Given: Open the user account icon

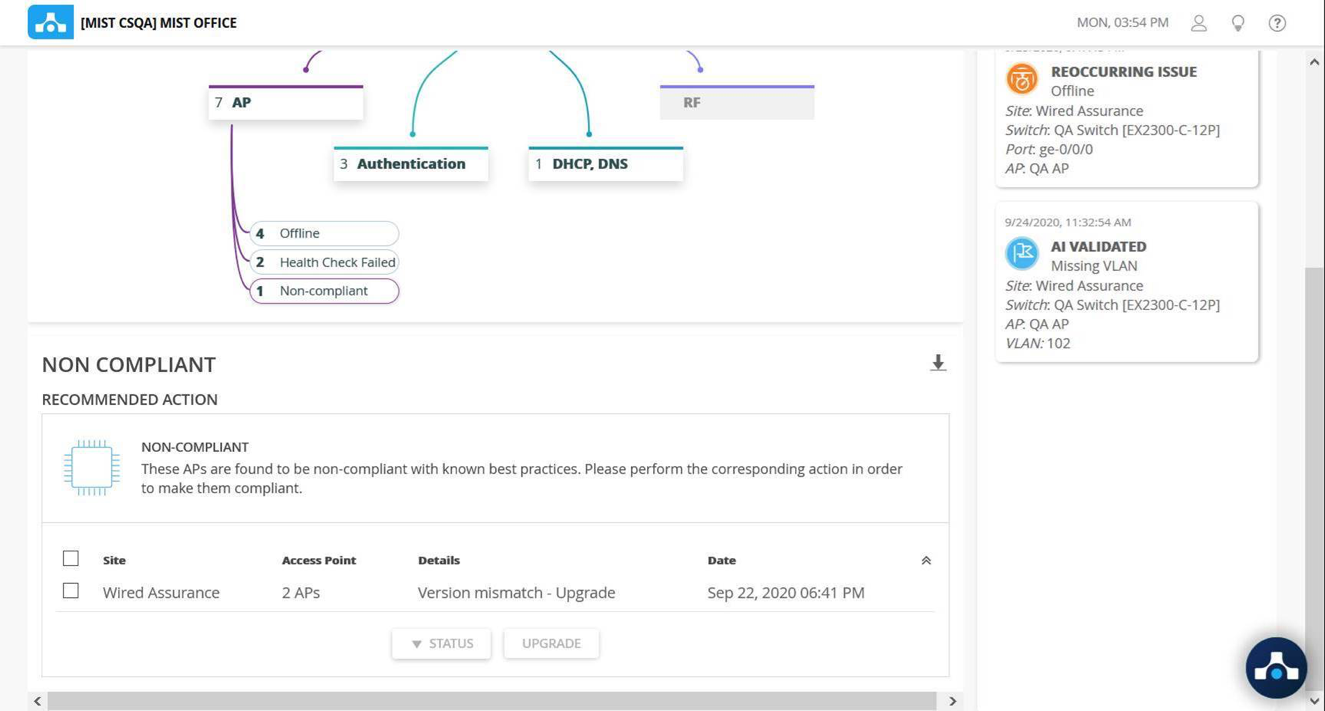Looking at the screenshot, I should tap(1198, 23).
